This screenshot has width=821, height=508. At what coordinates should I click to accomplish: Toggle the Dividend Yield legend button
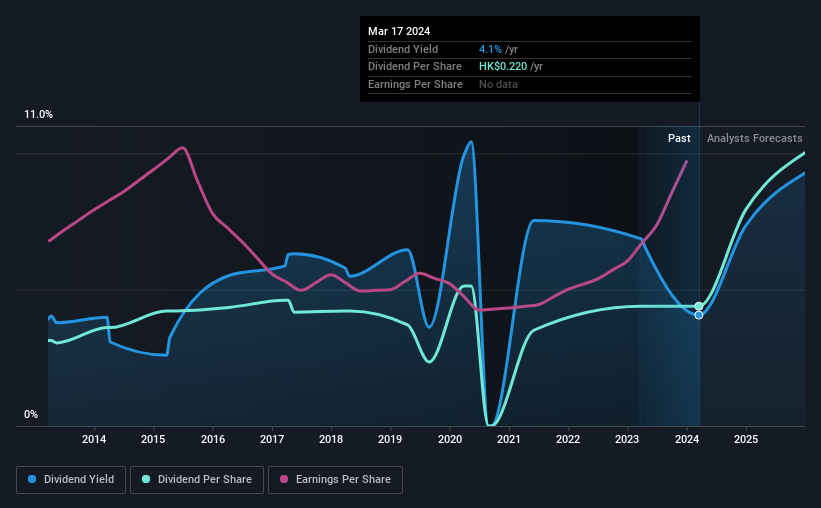click(x=71, y=479)
